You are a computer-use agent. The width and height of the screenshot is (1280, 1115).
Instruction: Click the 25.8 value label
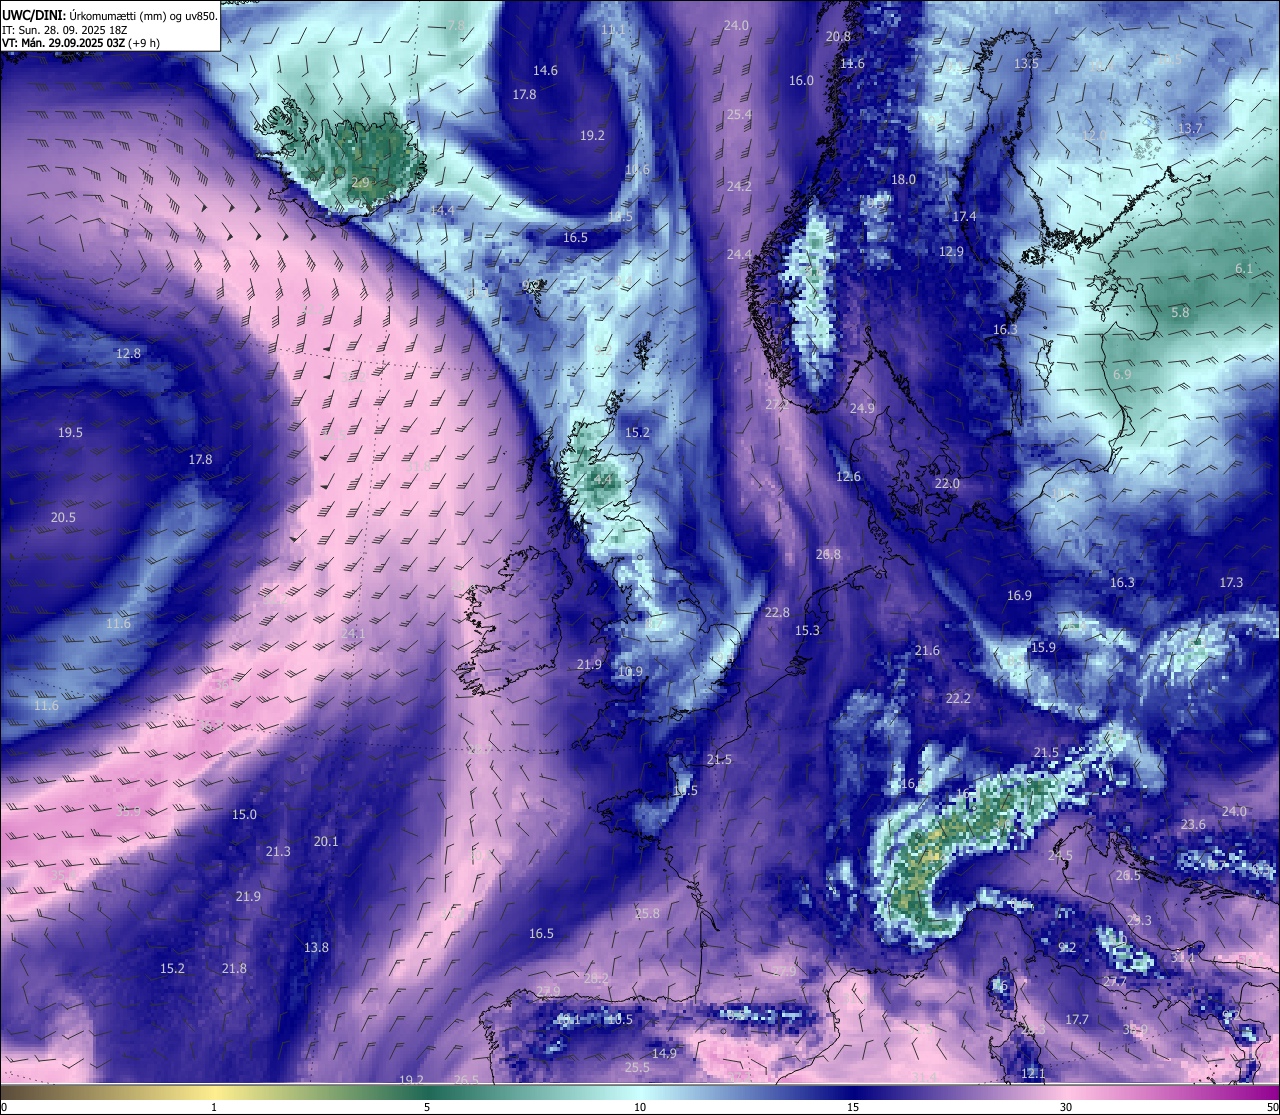pos(647,913)
